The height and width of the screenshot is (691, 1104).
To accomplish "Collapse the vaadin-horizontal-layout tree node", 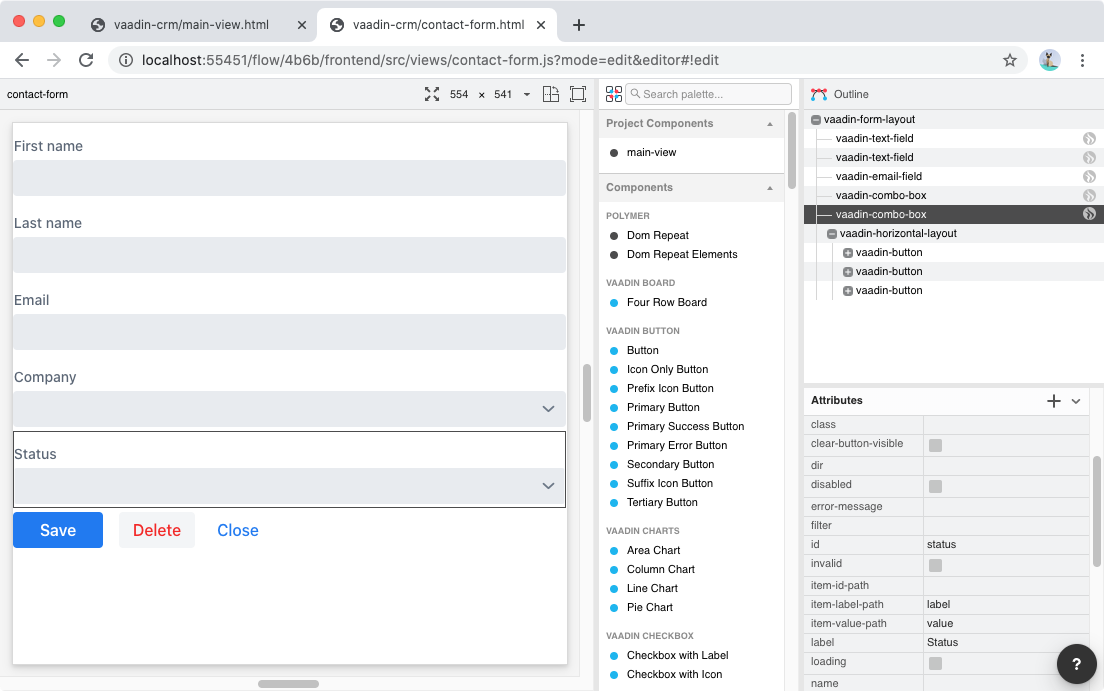I will [831, 233].
